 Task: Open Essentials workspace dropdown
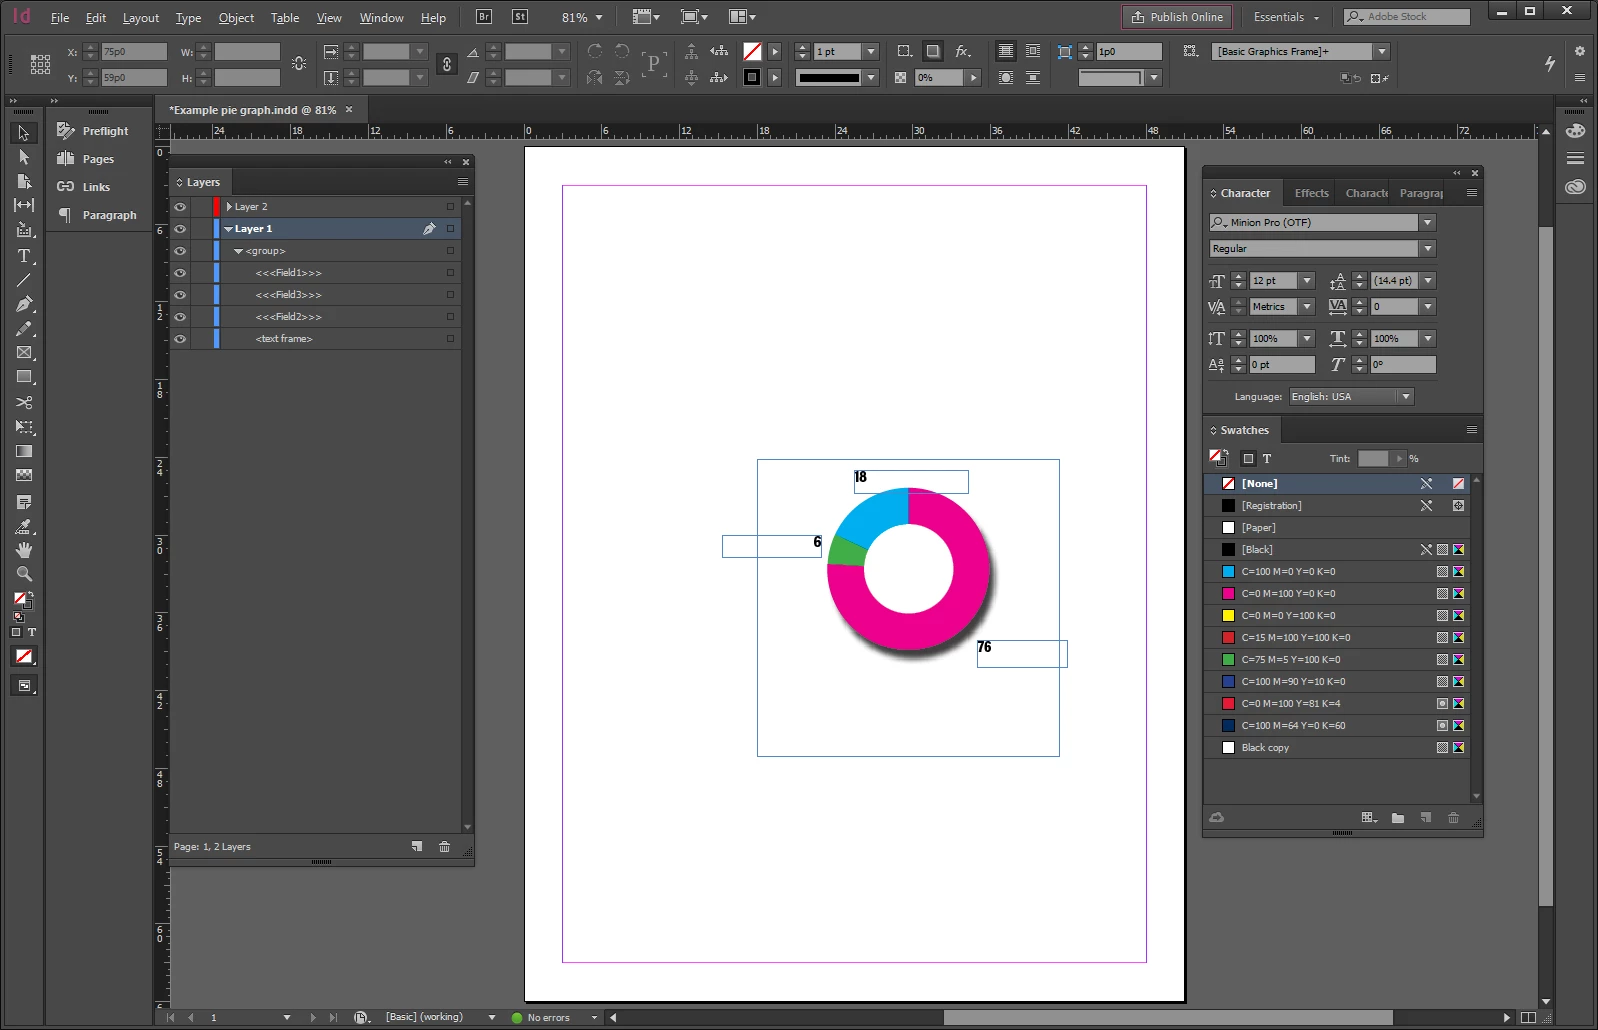click(x=1287, y=17)
